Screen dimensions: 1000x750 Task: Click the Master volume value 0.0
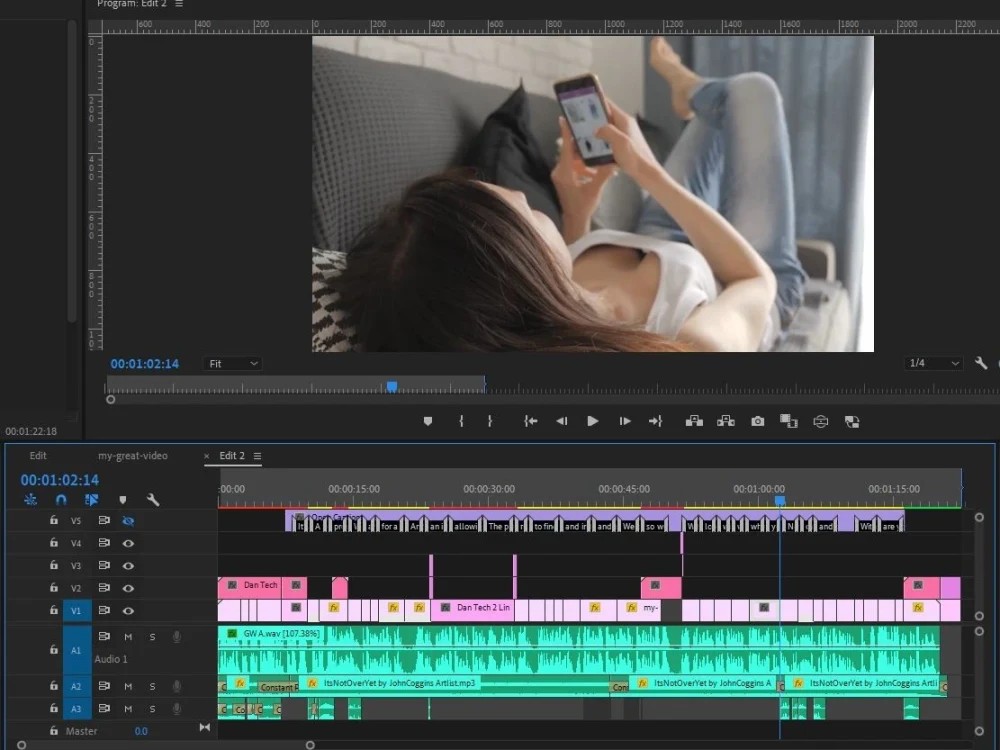(141, 731)
